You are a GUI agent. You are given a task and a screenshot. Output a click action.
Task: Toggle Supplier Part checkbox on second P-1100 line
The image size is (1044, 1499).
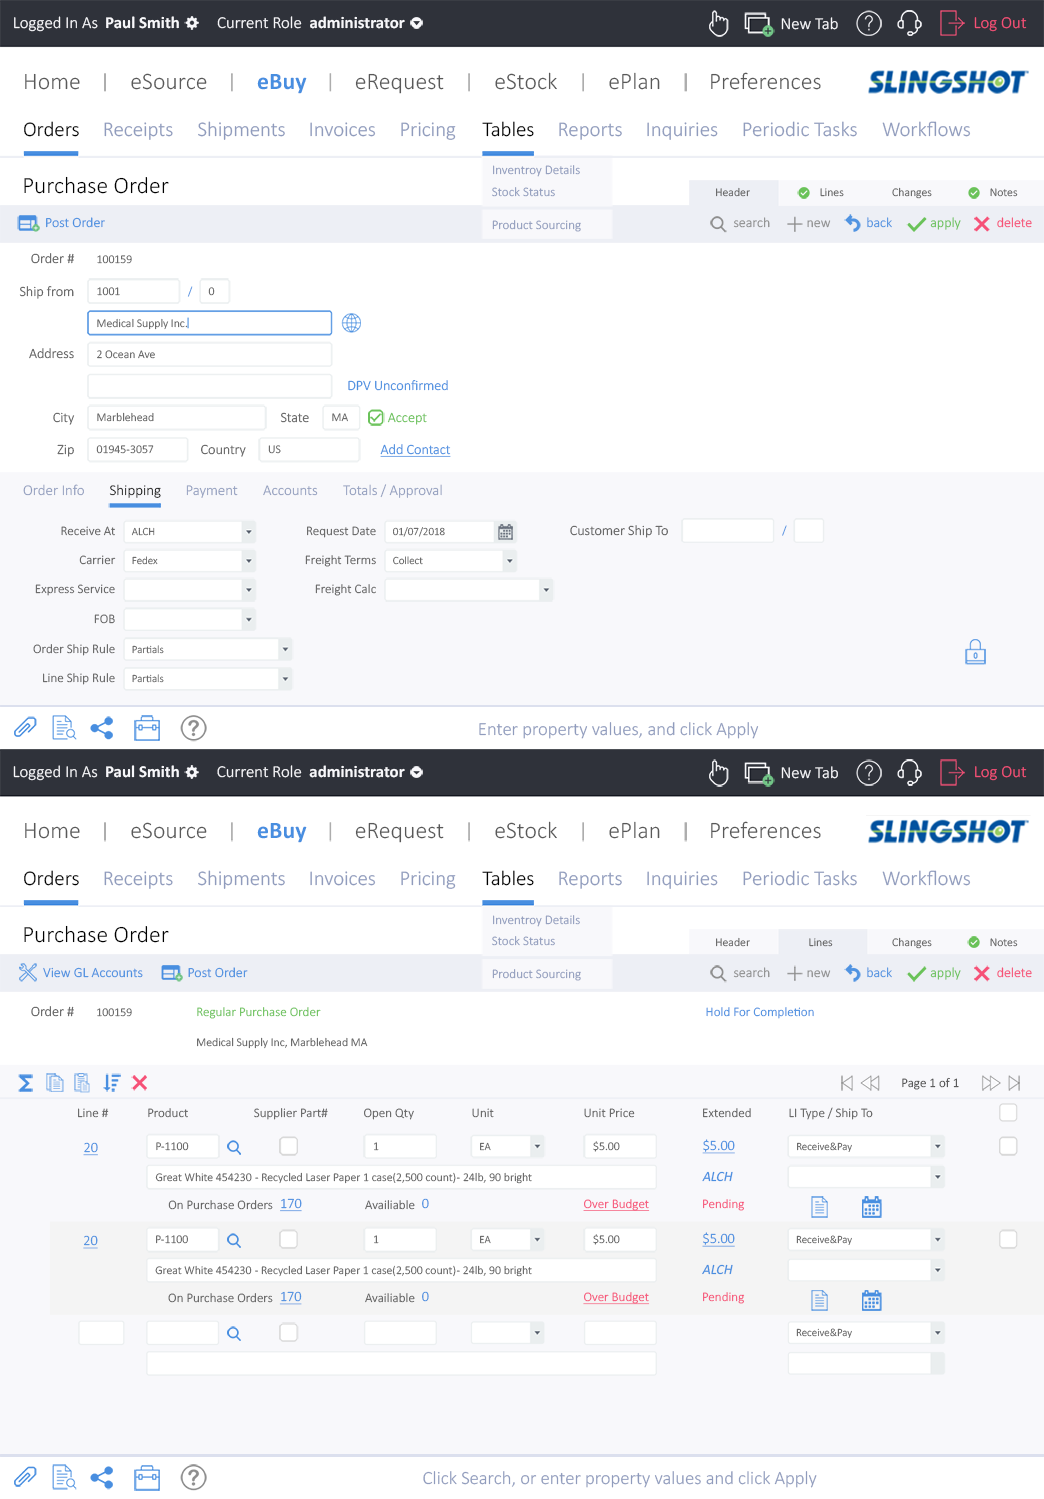288,1239
